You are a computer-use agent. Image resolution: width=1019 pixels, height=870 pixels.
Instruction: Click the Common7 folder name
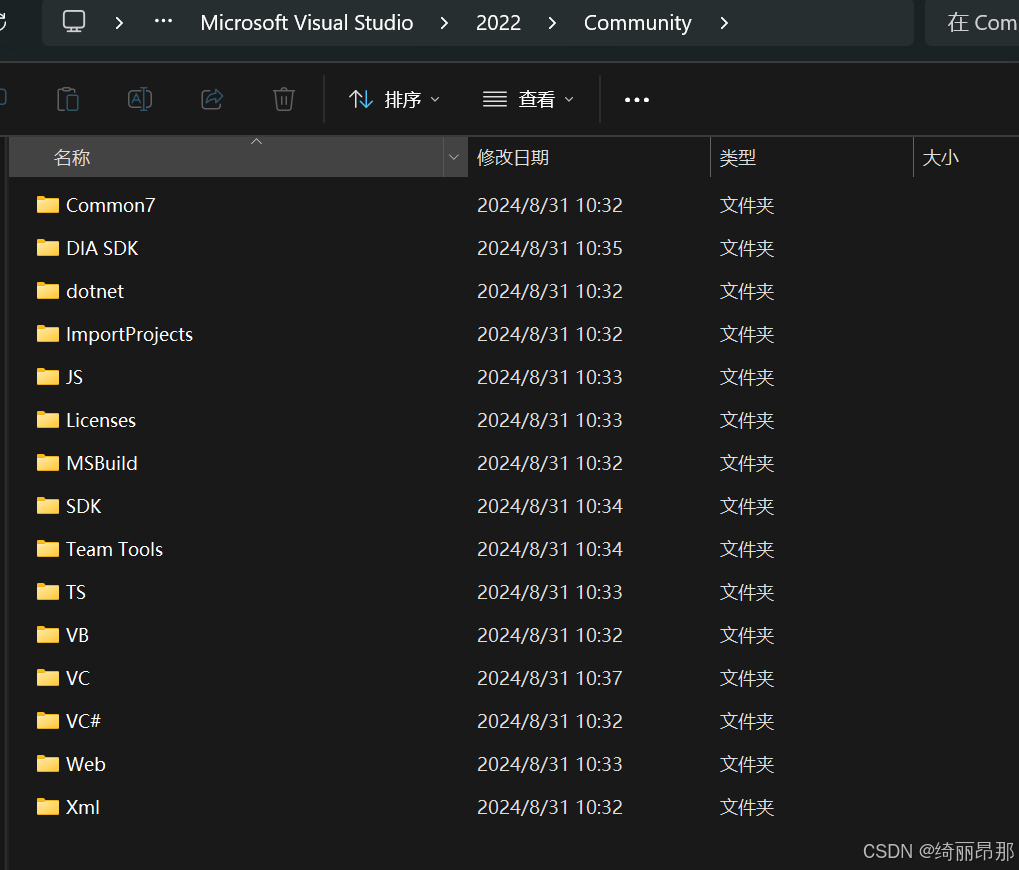tap(110, 205)
